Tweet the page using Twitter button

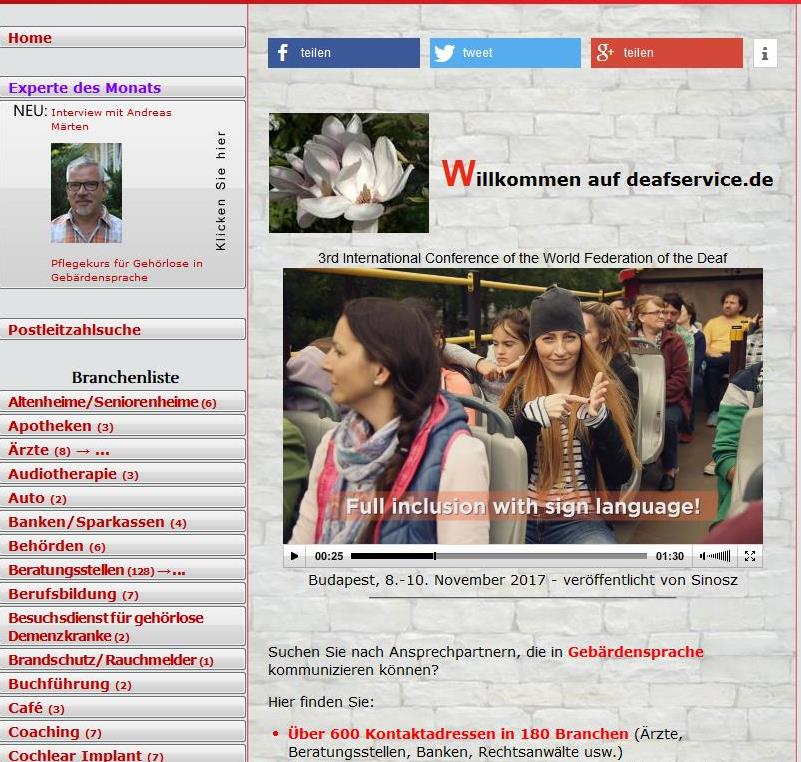coord(505,53)
